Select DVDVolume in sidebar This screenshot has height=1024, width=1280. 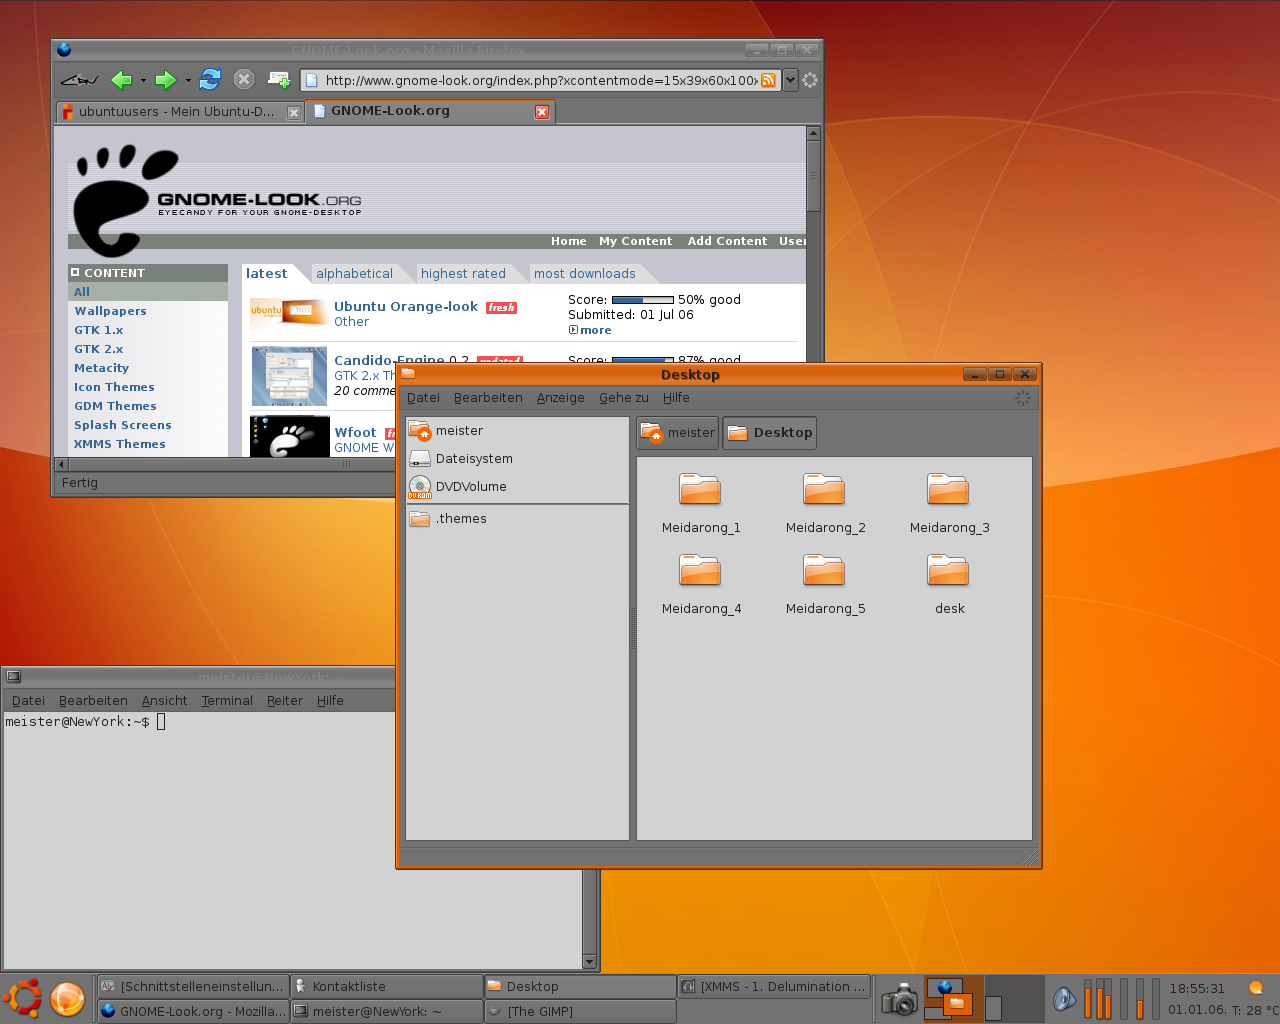[517, 487]
